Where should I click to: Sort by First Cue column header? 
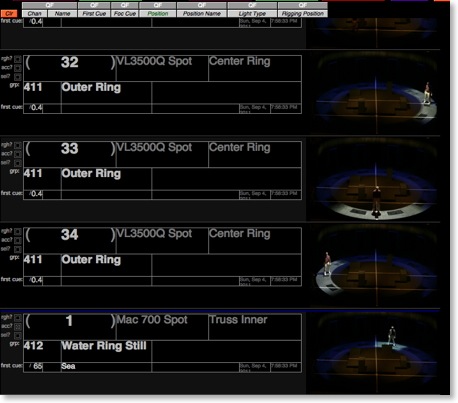pyautogui.click(x=94, y=13)
